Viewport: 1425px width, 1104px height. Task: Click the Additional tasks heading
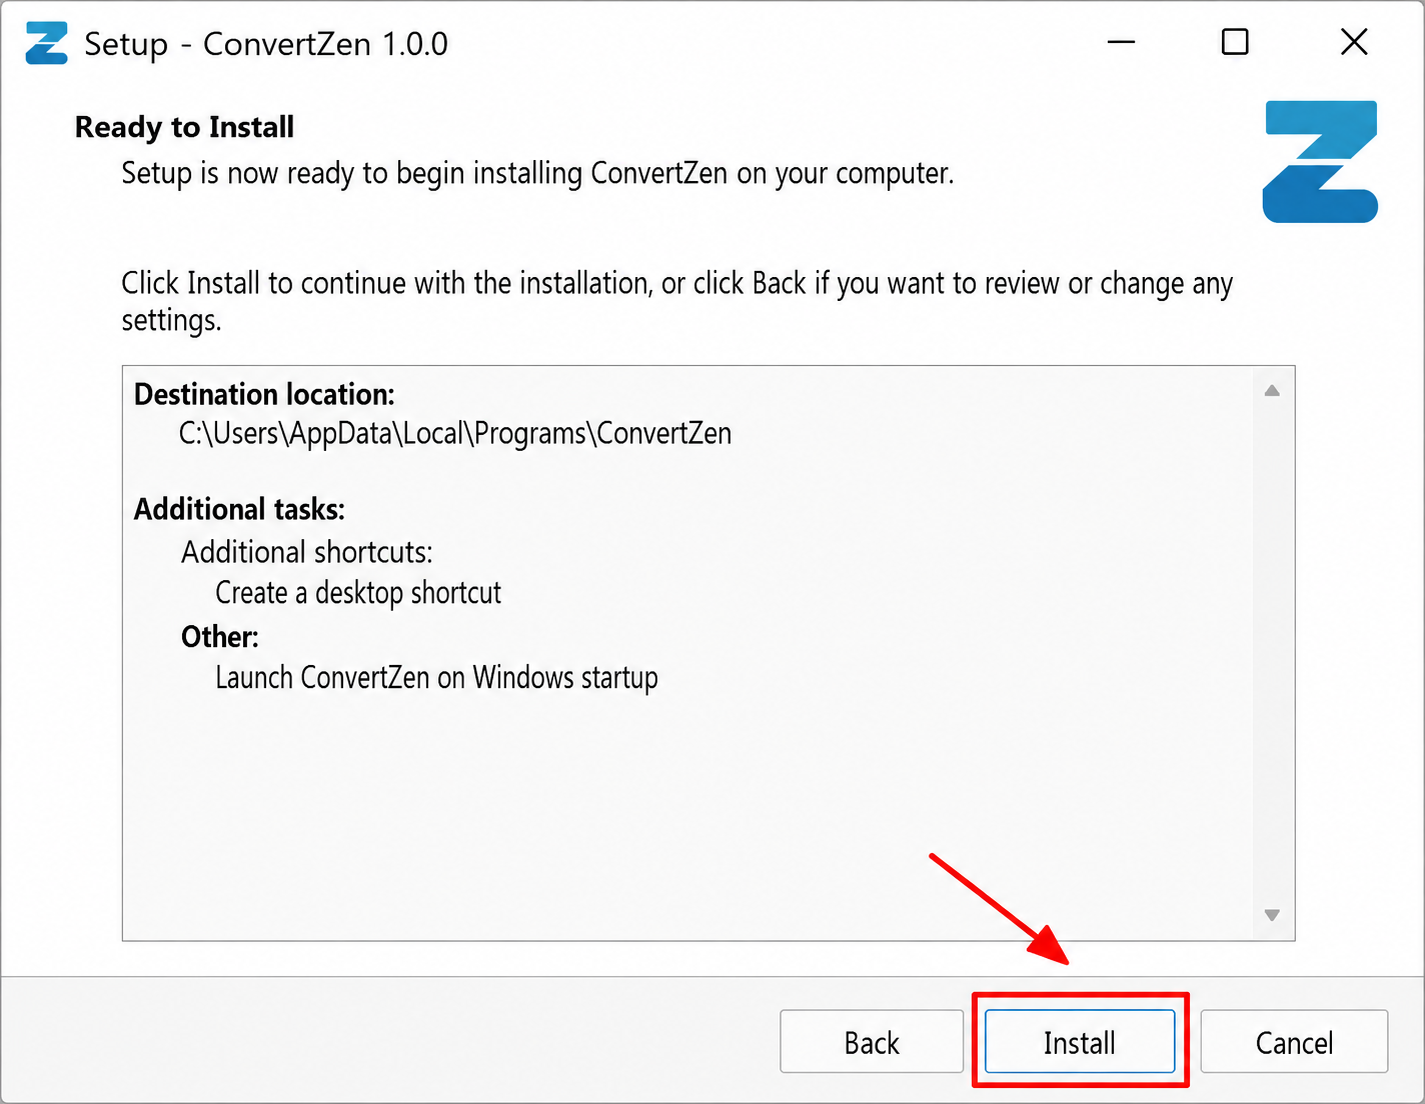pos(240,509)
